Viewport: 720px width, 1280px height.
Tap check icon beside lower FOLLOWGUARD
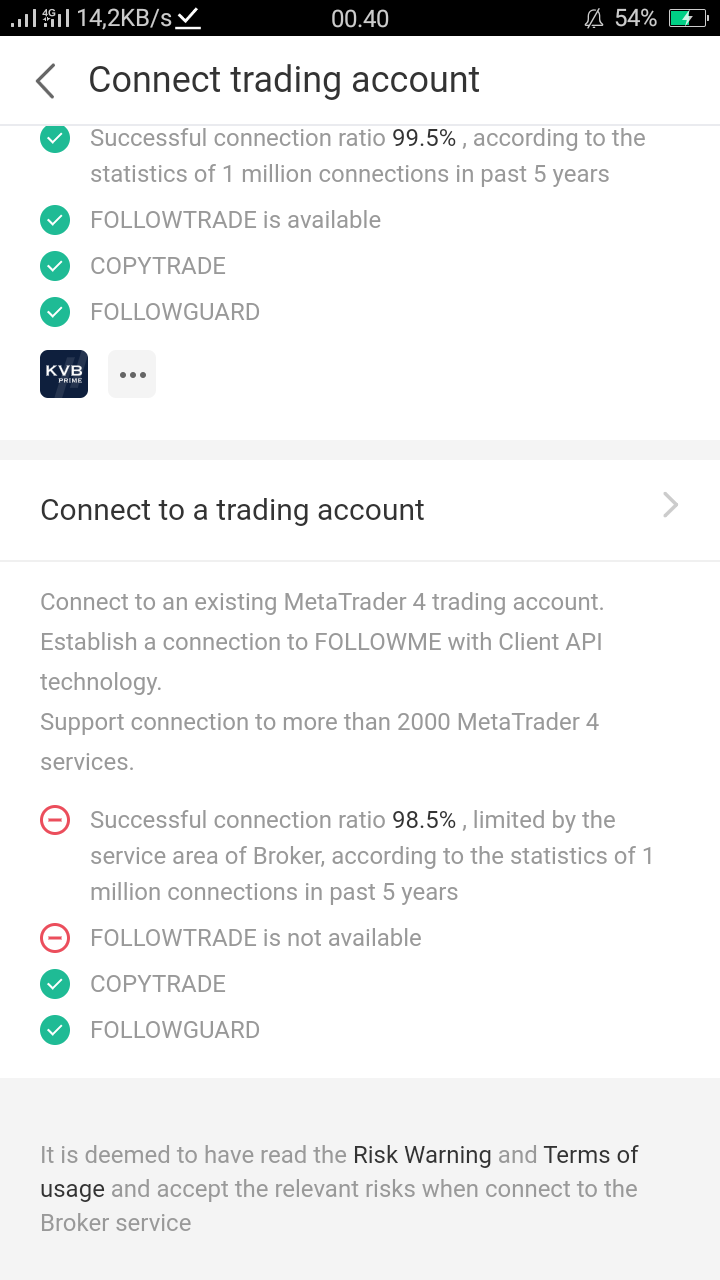55,1030
